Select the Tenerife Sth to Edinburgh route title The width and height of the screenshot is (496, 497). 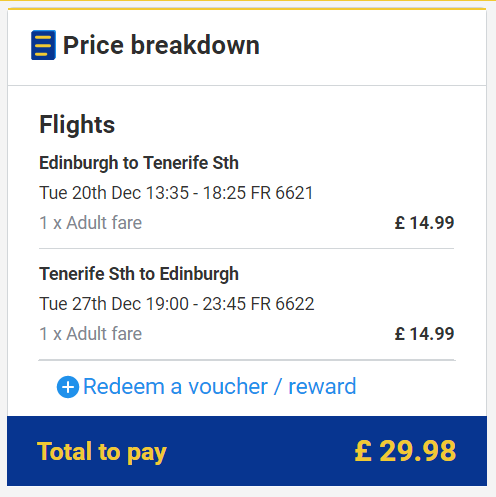(139, 274)
